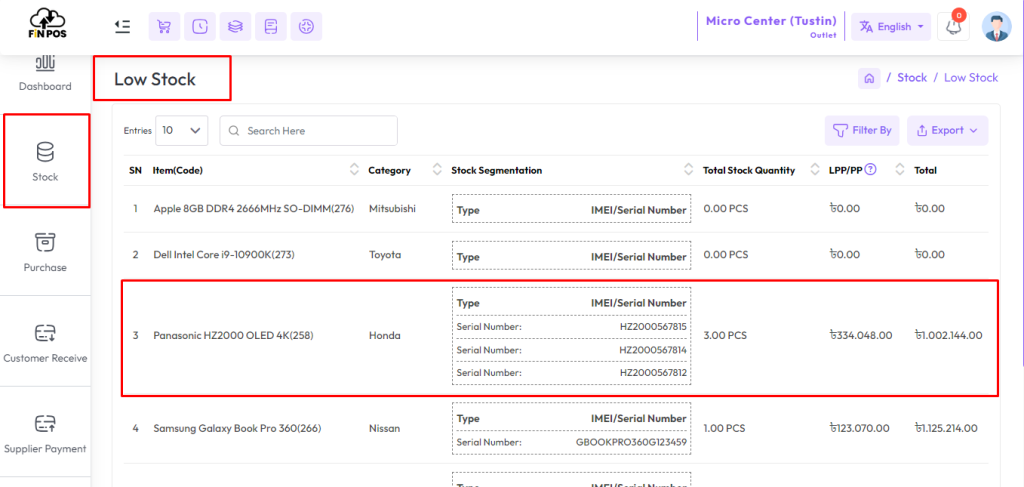
Task: Open the English language dropdown
Action: (x=891, y=27)
